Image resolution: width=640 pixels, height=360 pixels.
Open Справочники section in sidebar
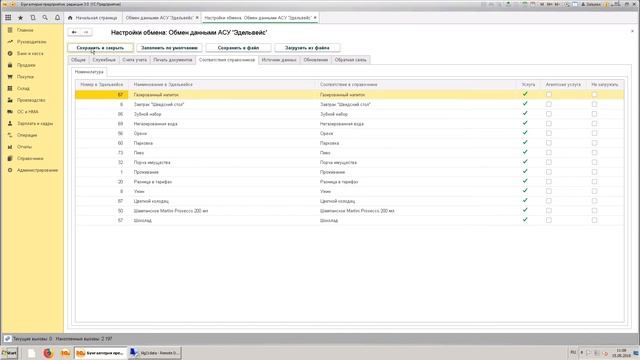[x=30, y=158]
